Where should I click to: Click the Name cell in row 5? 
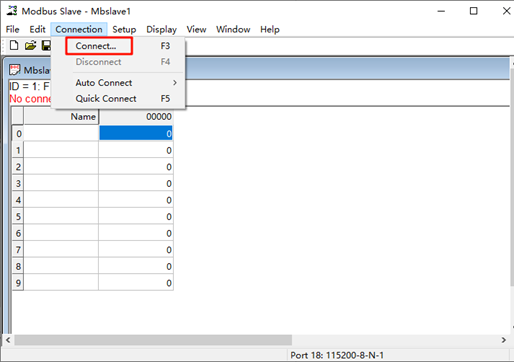pyautogui.click(x=61, y=216)
